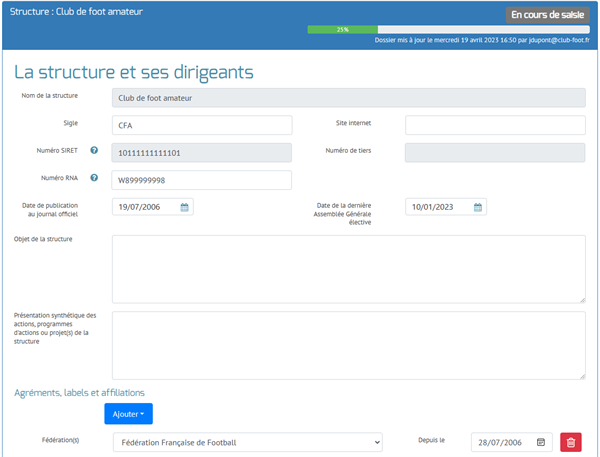Image resolution: width=600 pixels, height=457 pixels.
Task: Click the Numéro de tiers field
Action: (494, 152)
